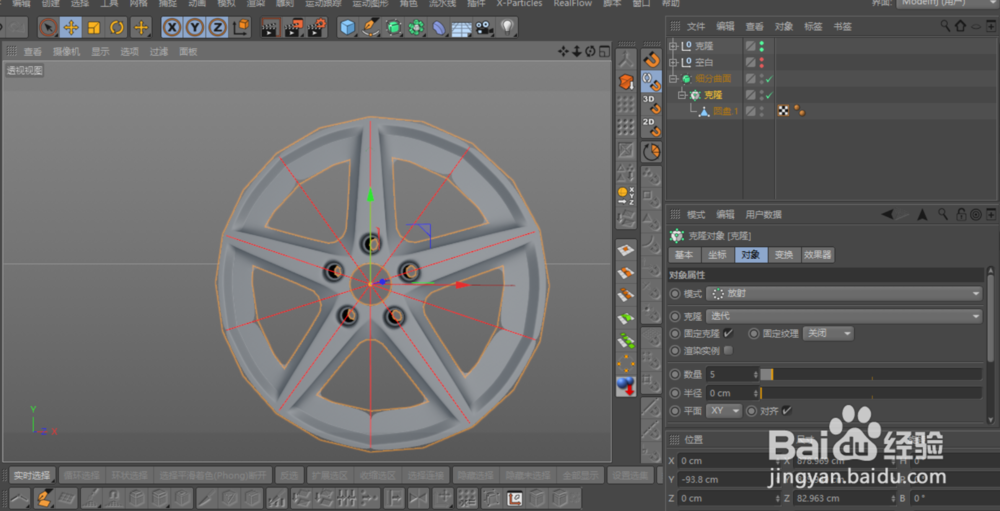The image size is (1000, 511).
Task: Collapse the 细分曲面 object
Action: pyautogui.click(x=673, y=78)
